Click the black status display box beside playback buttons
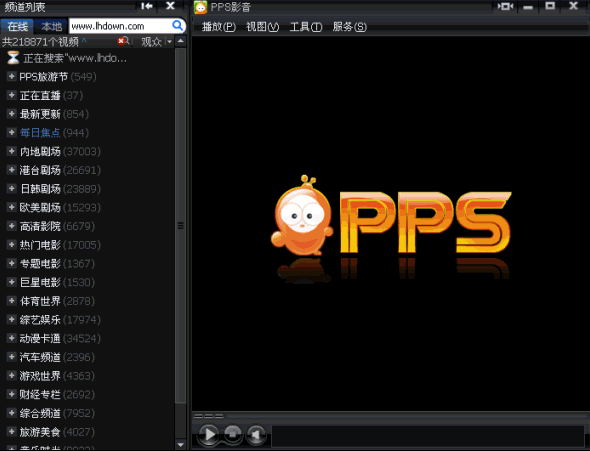The height and width of the screenshot is (451, 590). (428, 436)
